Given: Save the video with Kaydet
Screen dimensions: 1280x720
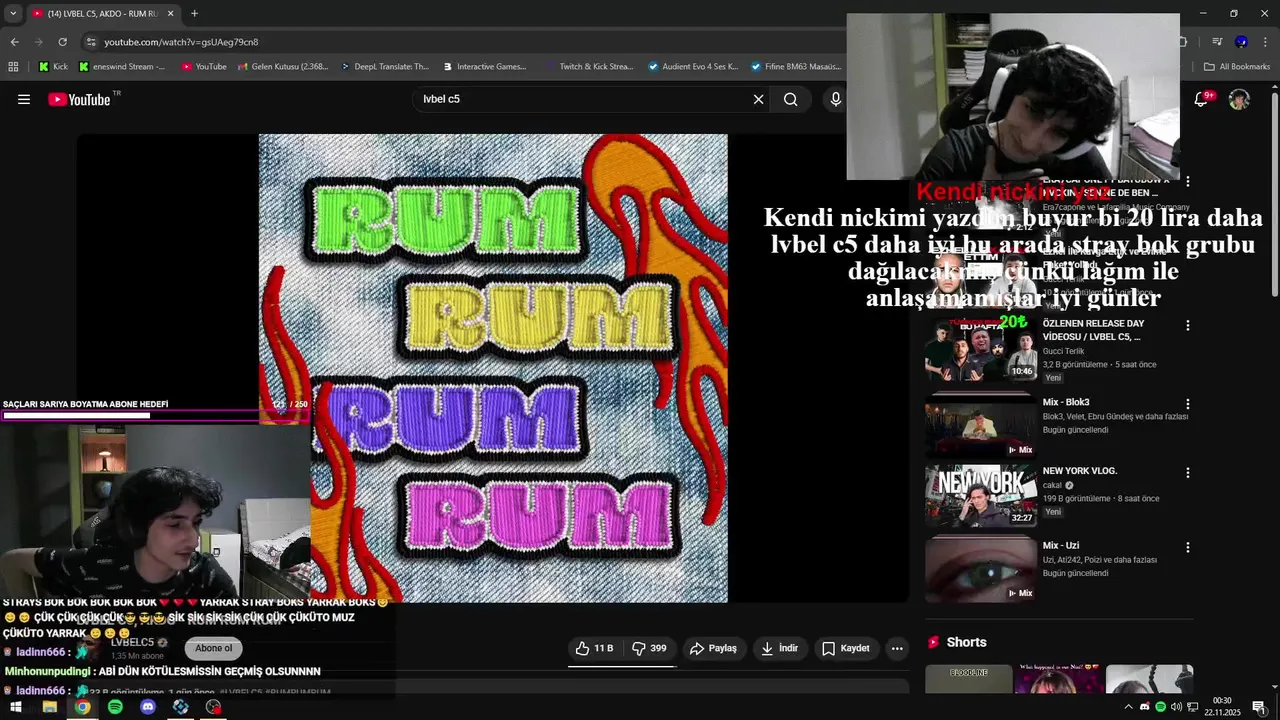Looking at the screenshot, I should point(846,648).
